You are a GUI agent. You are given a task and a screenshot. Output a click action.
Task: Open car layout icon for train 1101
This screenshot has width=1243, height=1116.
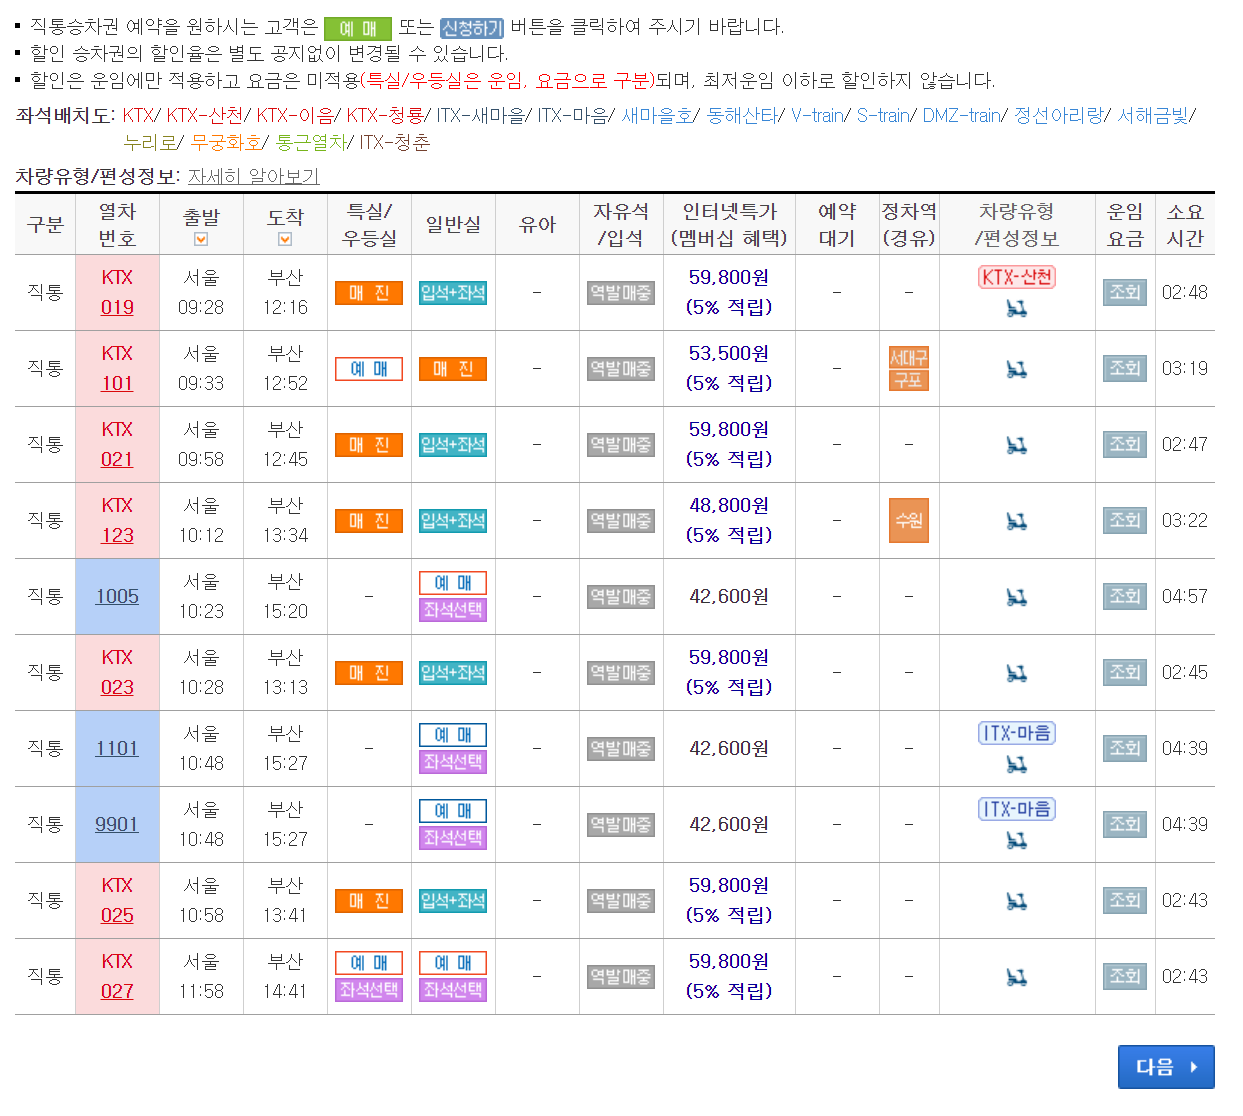coord(1017,765)
